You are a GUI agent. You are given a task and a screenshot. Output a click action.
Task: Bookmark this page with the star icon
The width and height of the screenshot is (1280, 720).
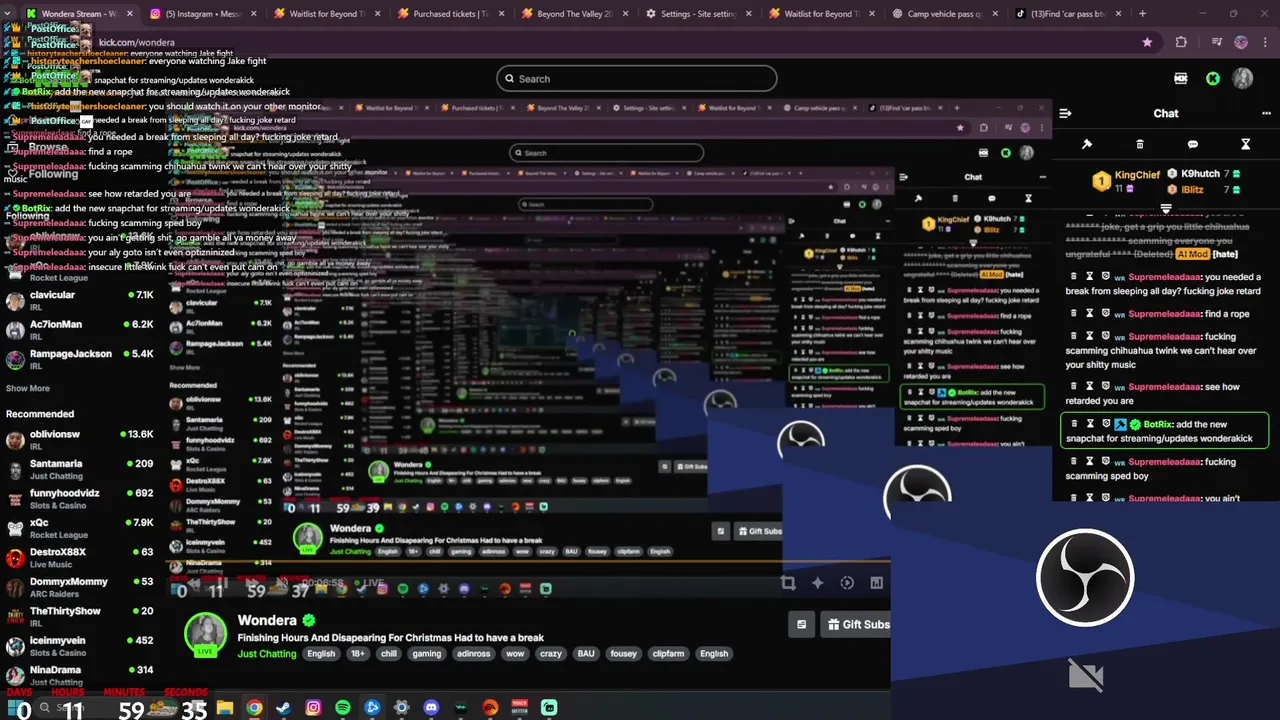pyautogui.click(x=1147, y=43)
